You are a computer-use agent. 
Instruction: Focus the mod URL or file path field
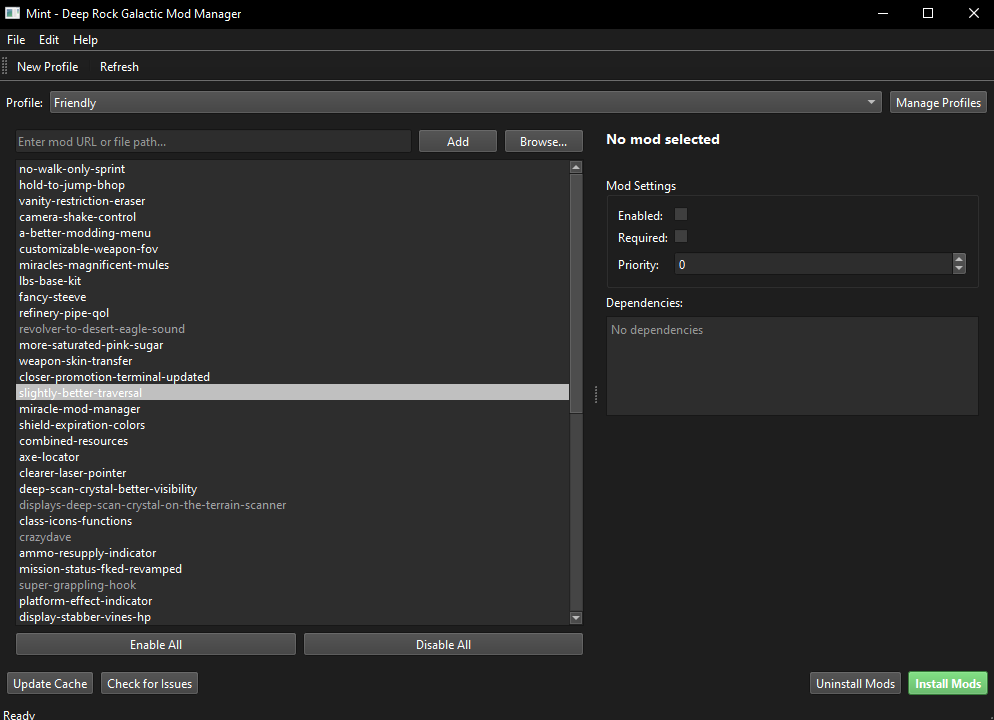(214, 142)
